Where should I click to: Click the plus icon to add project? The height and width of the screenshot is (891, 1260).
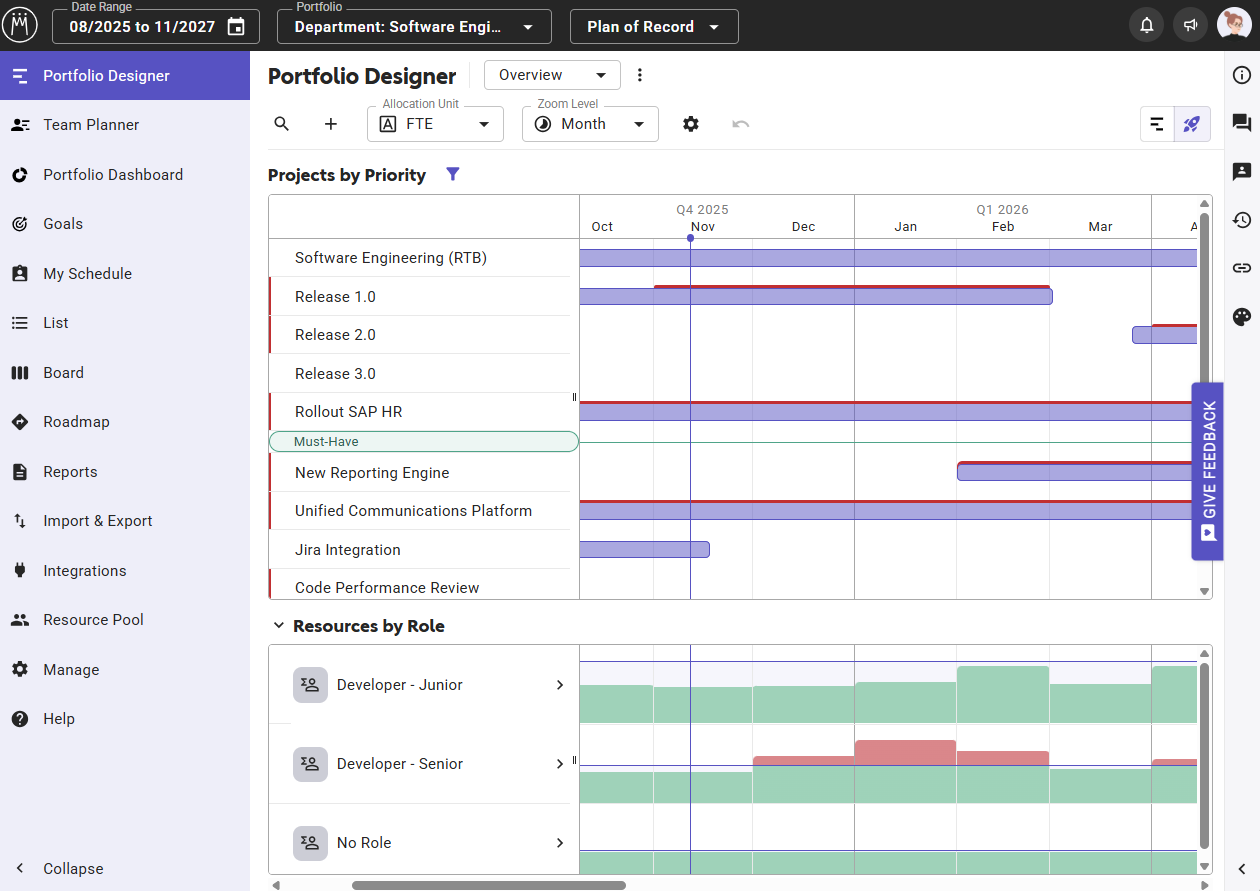(331, 124)
